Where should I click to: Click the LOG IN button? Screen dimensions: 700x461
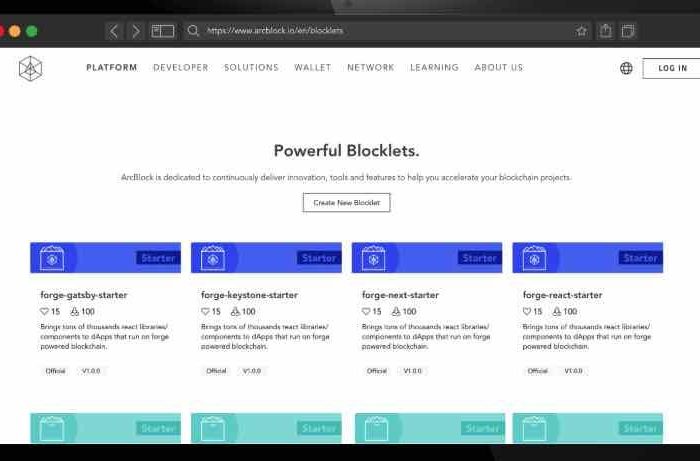tap(671, 68)
